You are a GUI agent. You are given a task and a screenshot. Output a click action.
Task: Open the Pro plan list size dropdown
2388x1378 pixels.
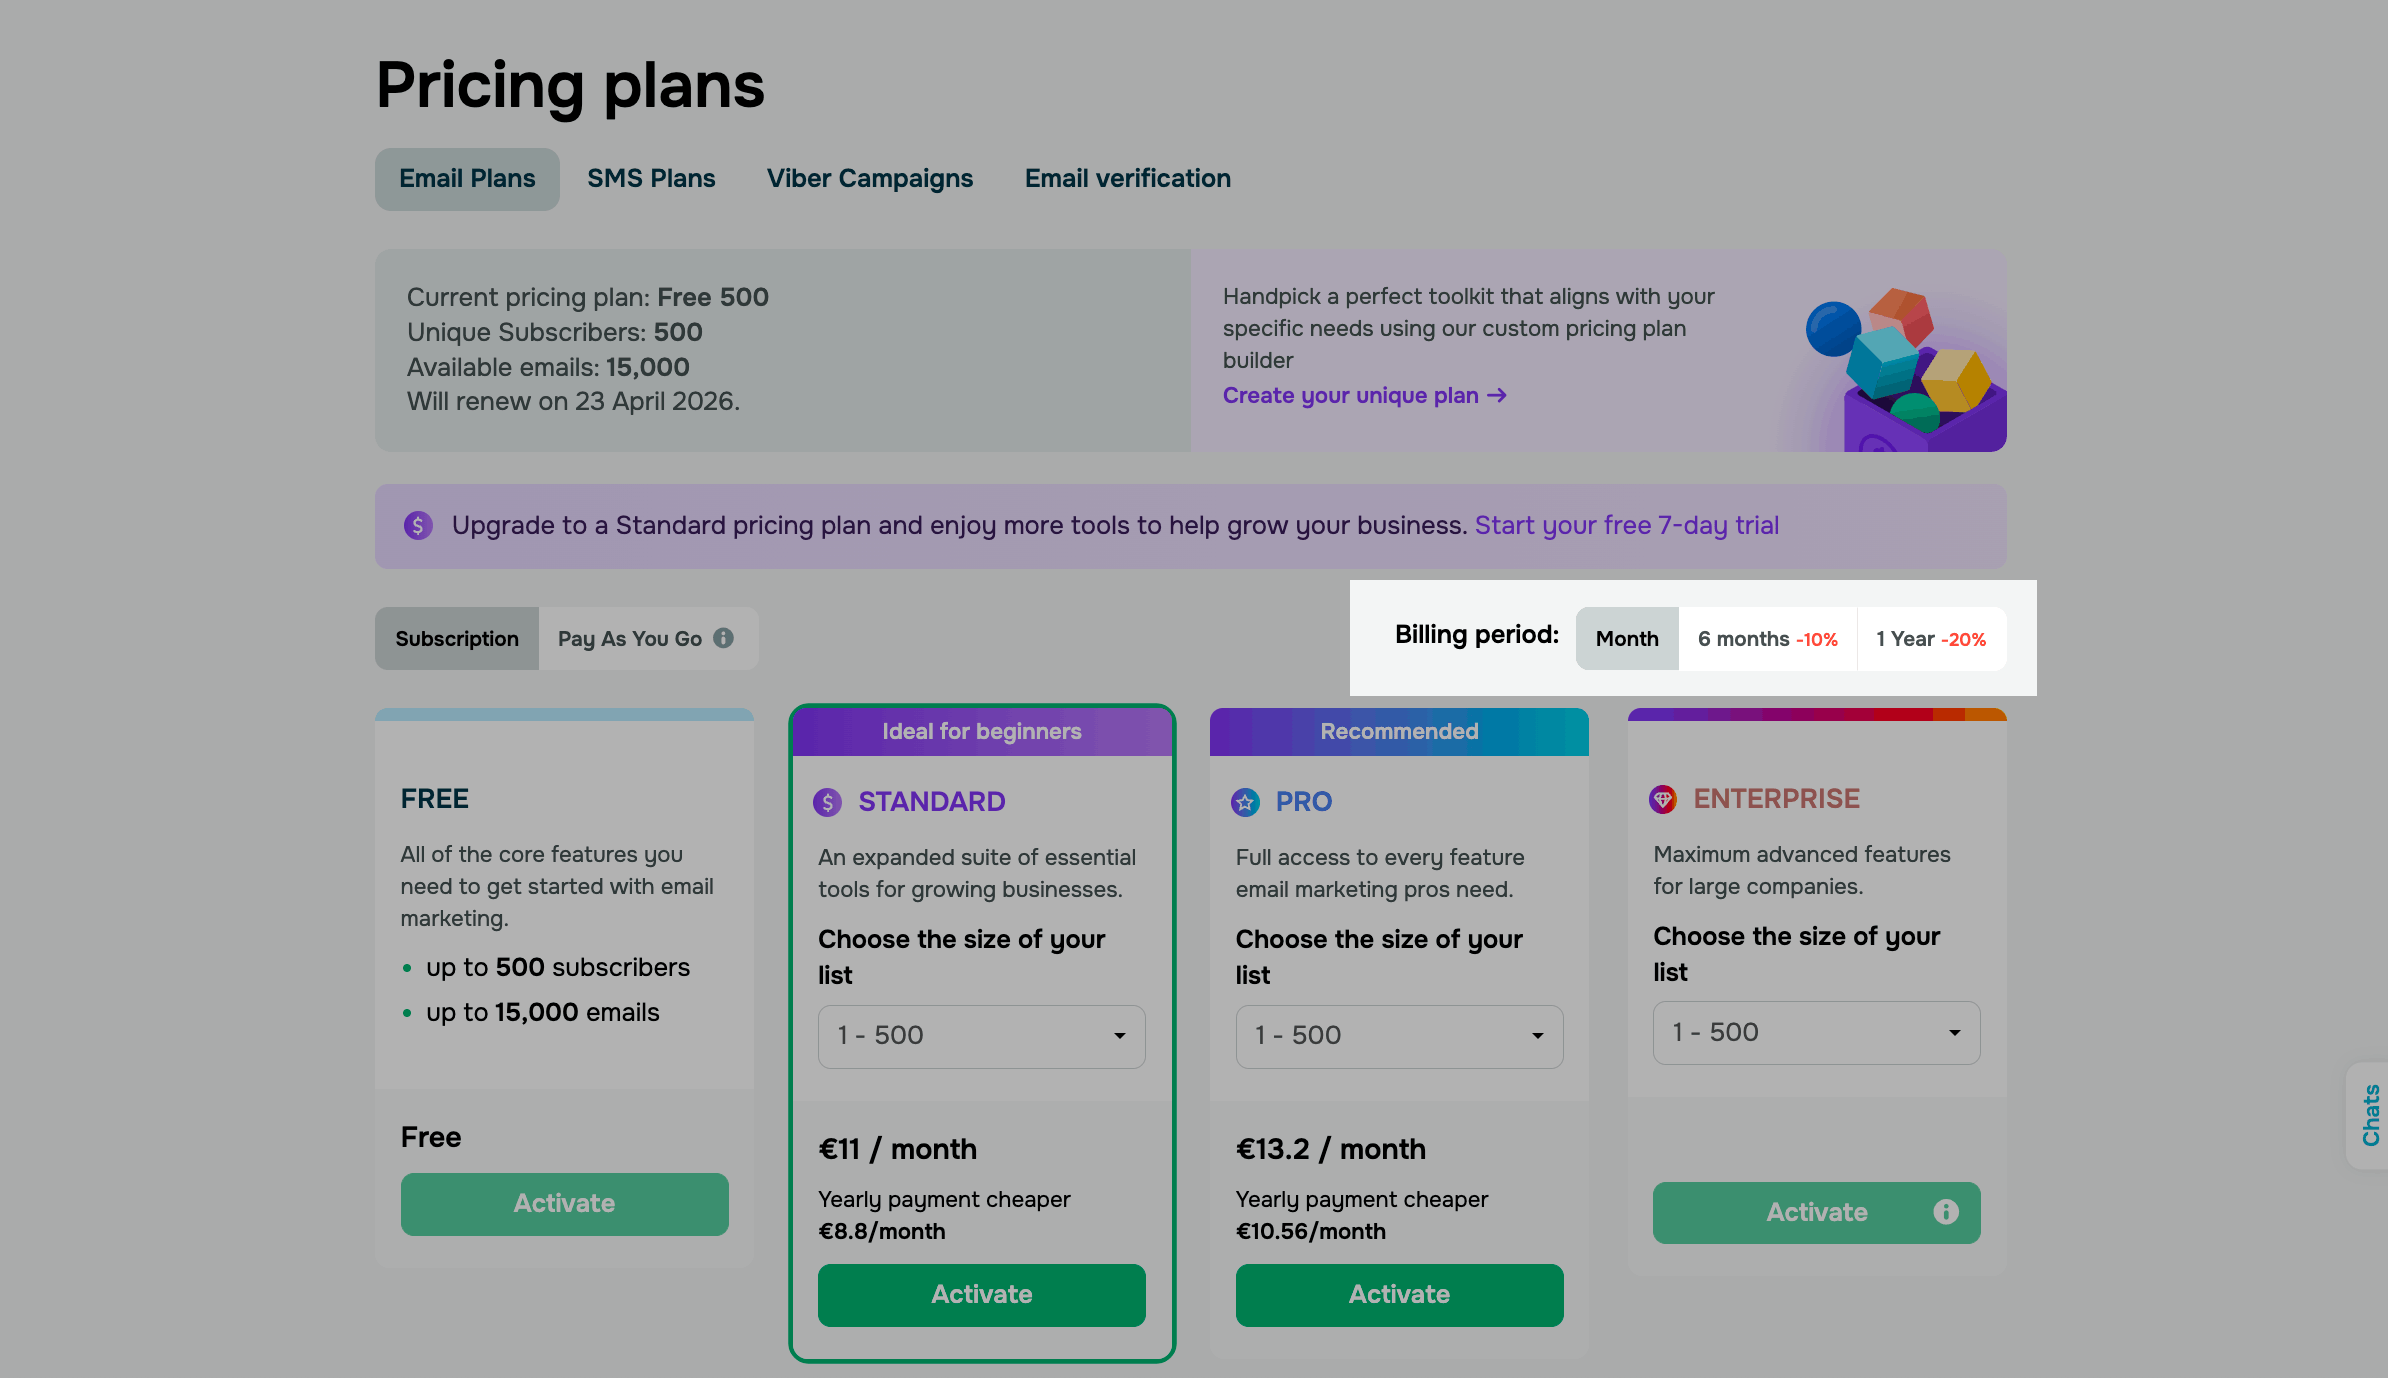click(1399, 1036)
